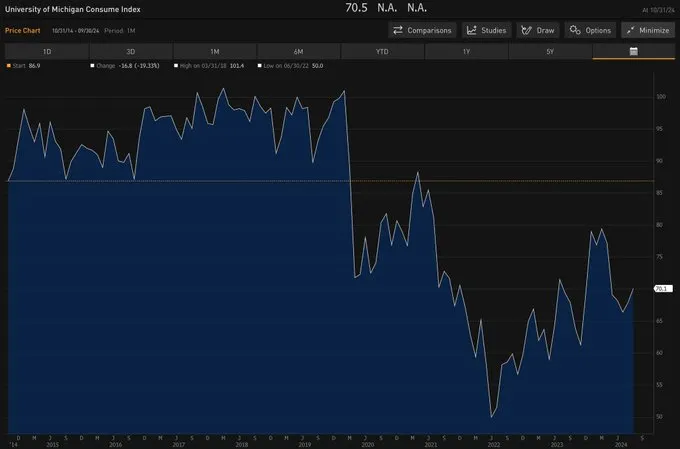
Task: Minimize the price chart panel
Action: [x=648, y=30]
